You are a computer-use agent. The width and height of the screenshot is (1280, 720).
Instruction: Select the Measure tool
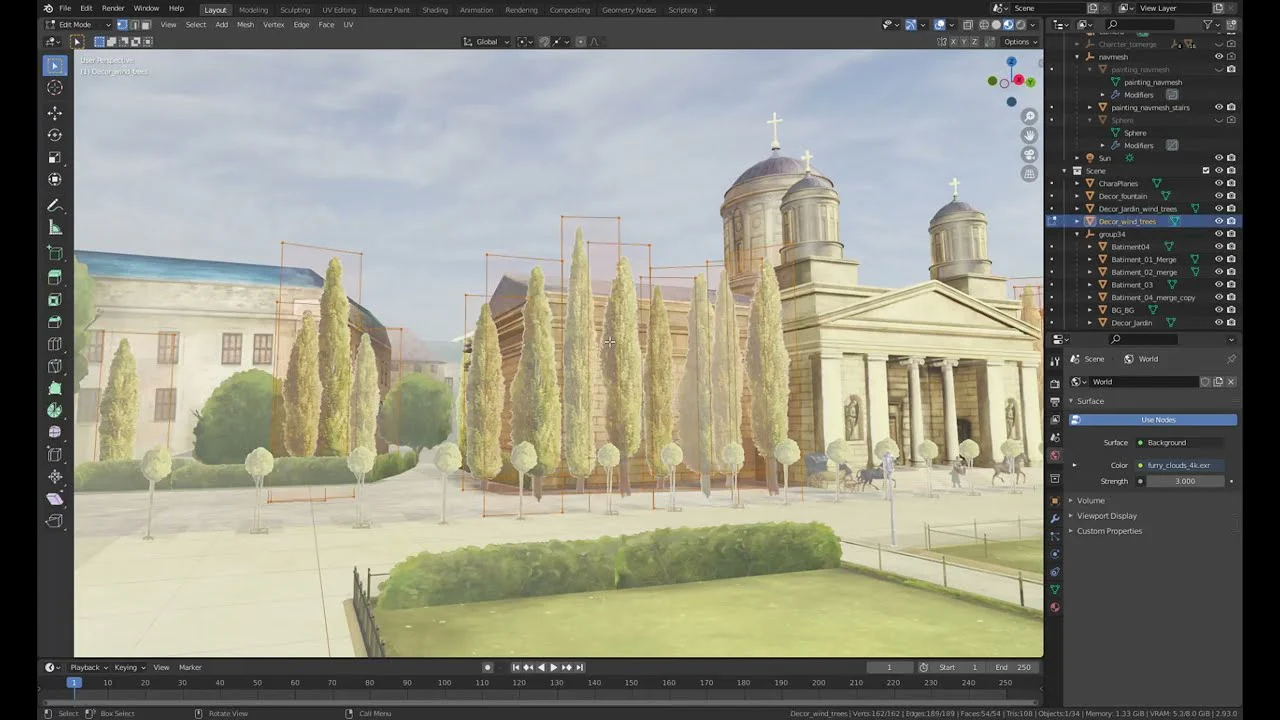tap(55, 228)
